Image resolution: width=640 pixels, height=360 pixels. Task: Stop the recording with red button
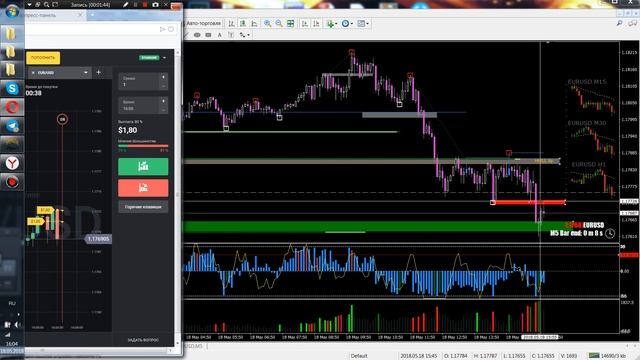point(145,4)
